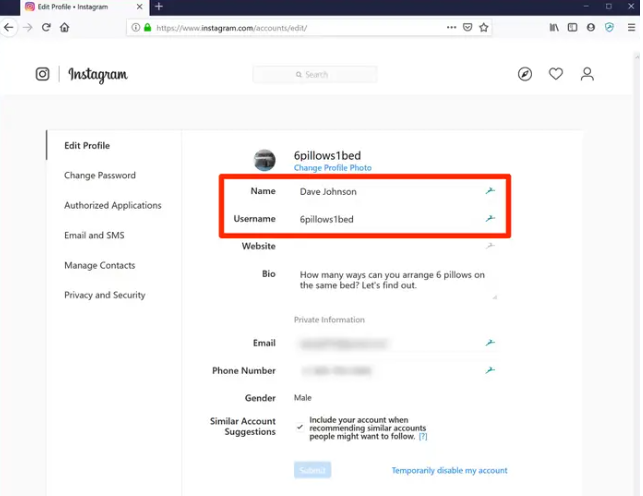Open the browser home page
The height and width of the screenshot is (496, 643).
click(64, 27)
